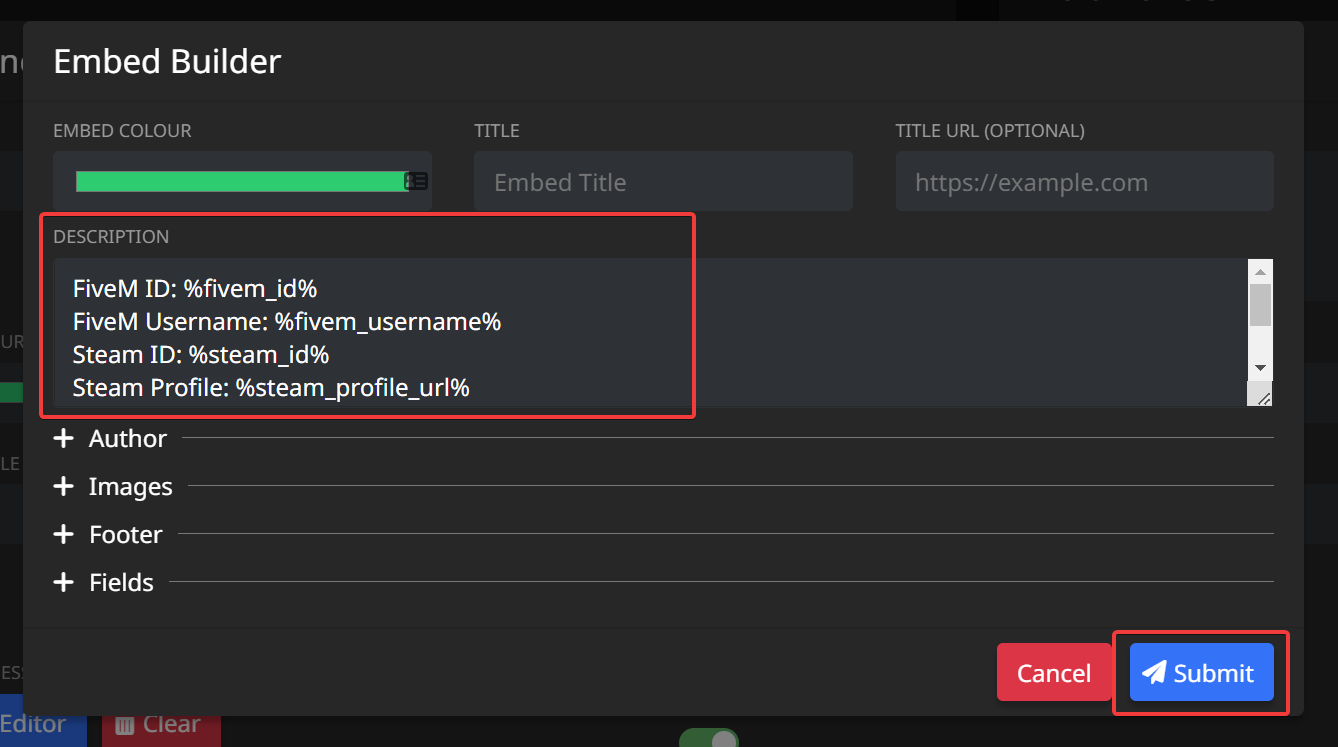This screenshot has width=1338, height=747.
Task: Click the plus icon next to Images
Action: 63,486
